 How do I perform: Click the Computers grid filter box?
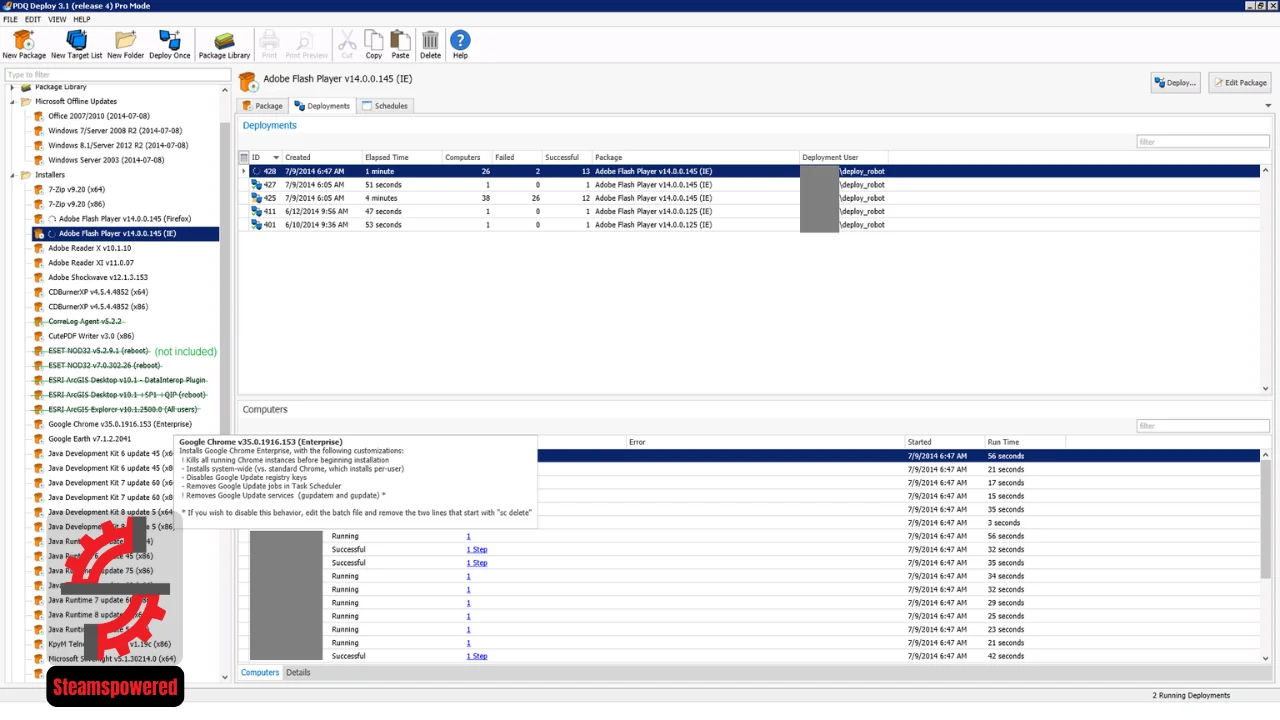click(1203, 426)
